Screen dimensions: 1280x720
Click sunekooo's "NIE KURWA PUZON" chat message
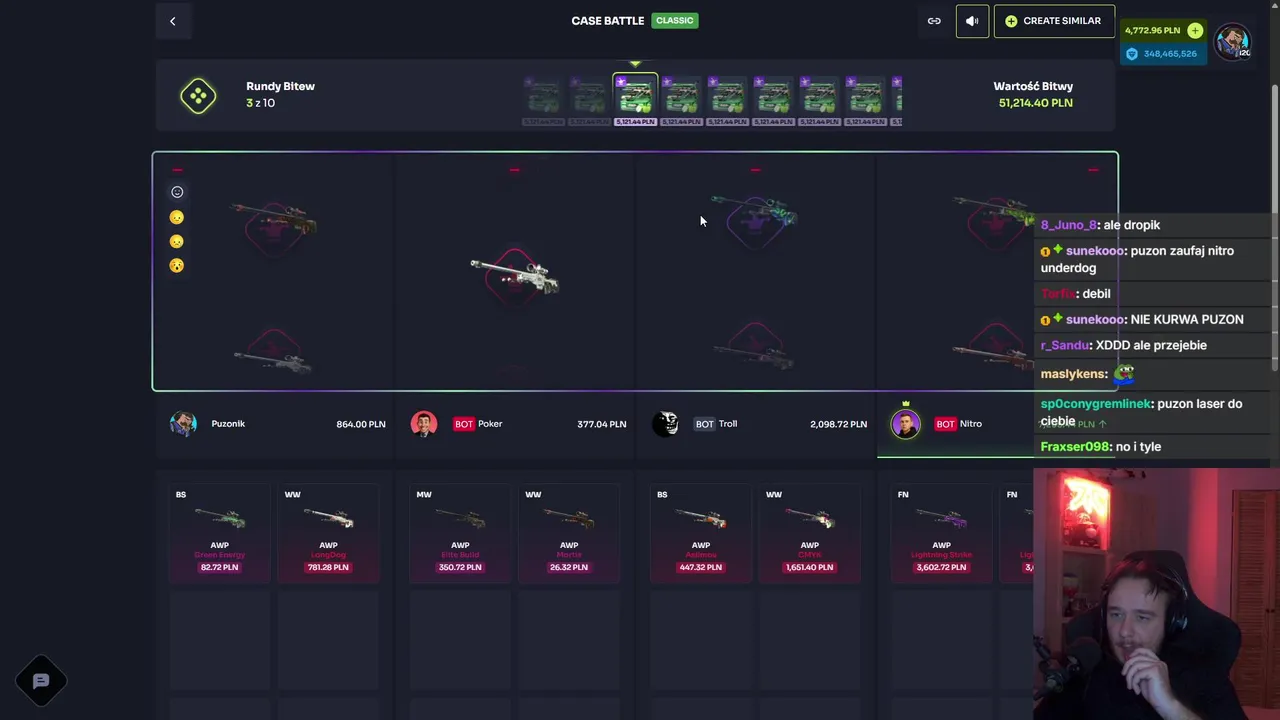[x=1142, y=320]
